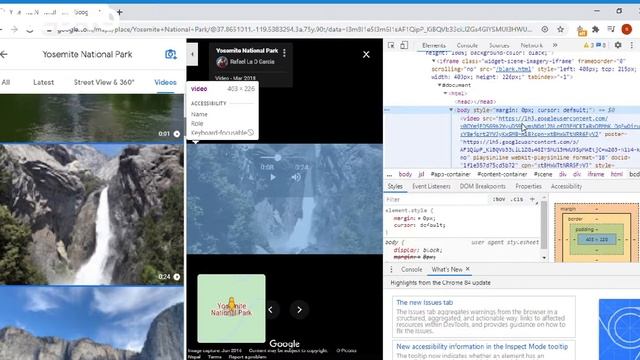The image size is (640, 360).
Task: Switch to DevTools Sources tab
Action: point(499,45)
